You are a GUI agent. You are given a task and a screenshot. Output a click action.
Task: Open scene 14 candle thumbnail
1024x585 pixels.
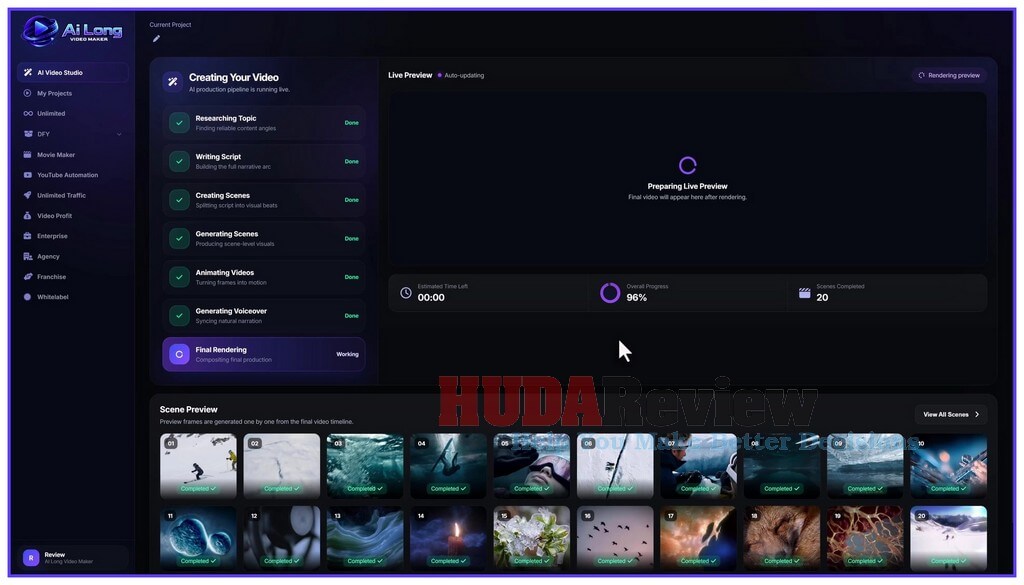click(449, 538)
